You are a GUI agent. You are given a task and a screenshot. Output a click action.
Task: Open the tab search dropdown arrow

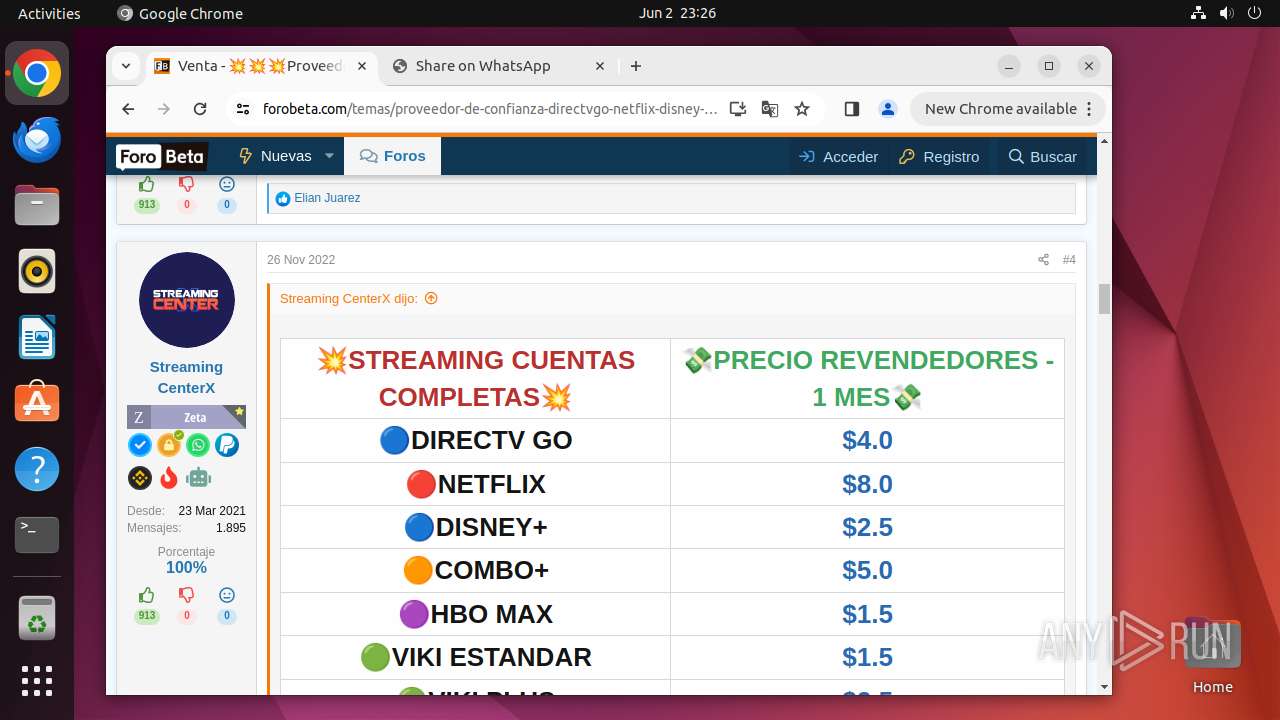click(126, 66)
